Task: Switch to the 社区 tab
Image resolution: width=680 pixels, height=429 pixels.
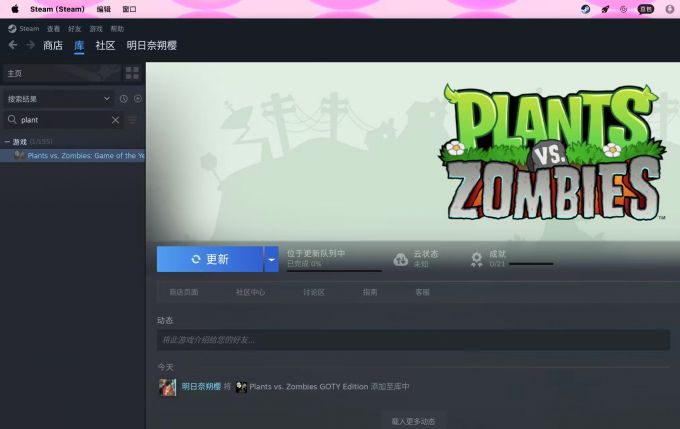Action: (x=105, y=45)
